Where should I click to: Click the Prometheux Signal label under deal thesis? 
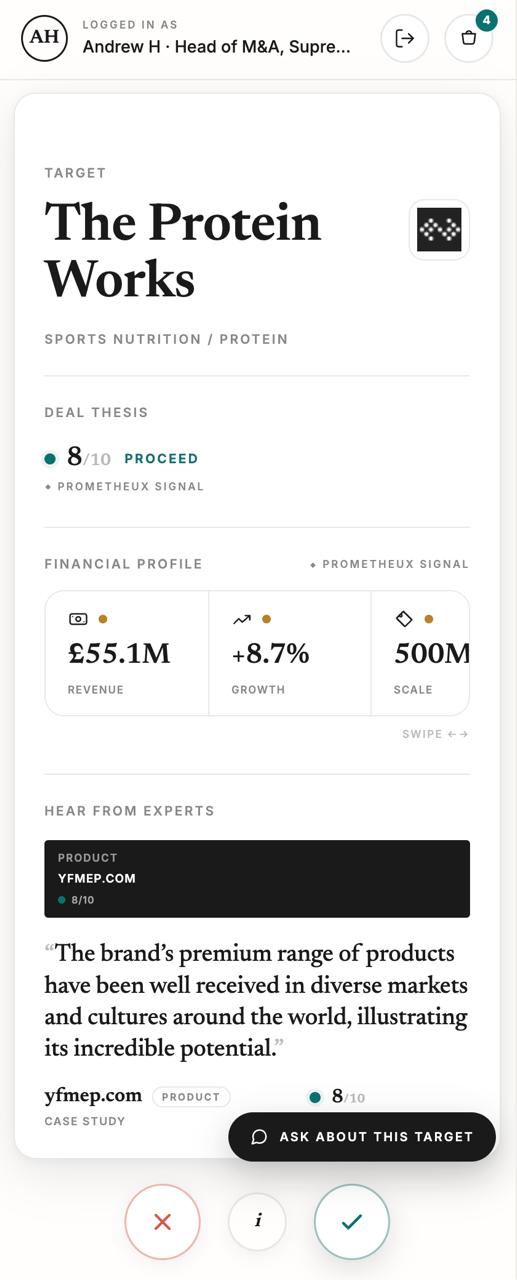(x=124, y=487)
